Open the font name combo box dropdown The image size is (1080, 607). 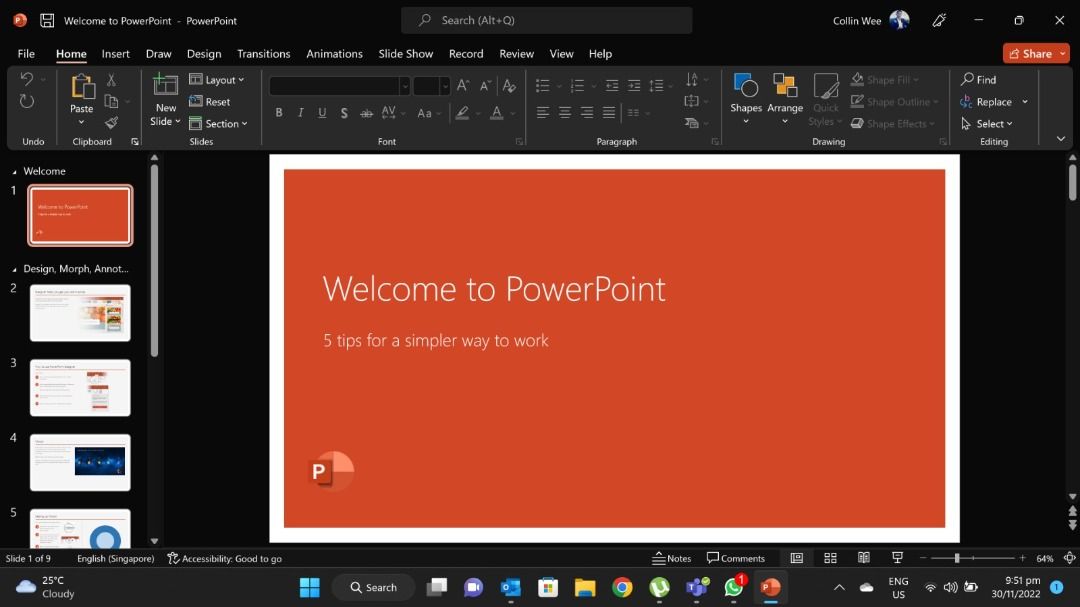point(404,86)
